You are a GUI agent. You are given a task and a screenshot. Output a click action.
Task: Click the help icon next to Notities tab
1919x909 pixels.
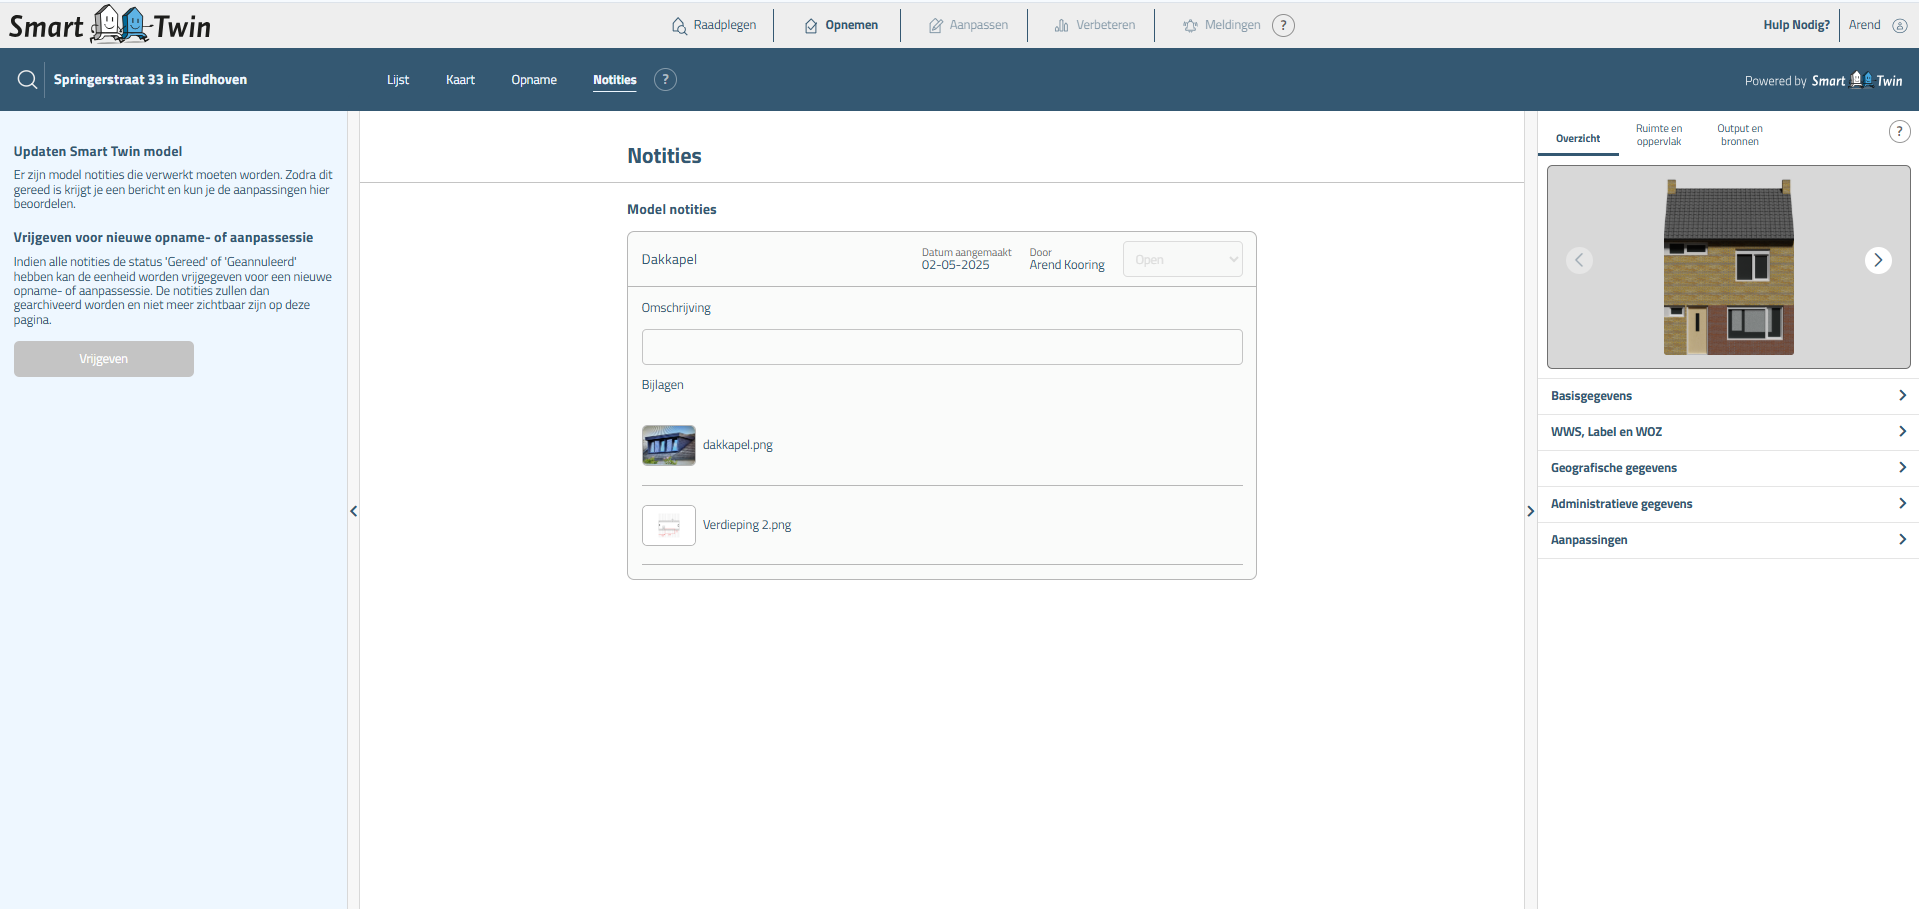665,80
